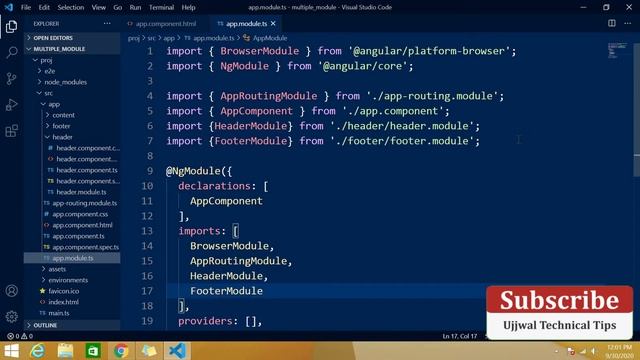
Task: Expand the assets folder
Action: [x=57, y=269]
